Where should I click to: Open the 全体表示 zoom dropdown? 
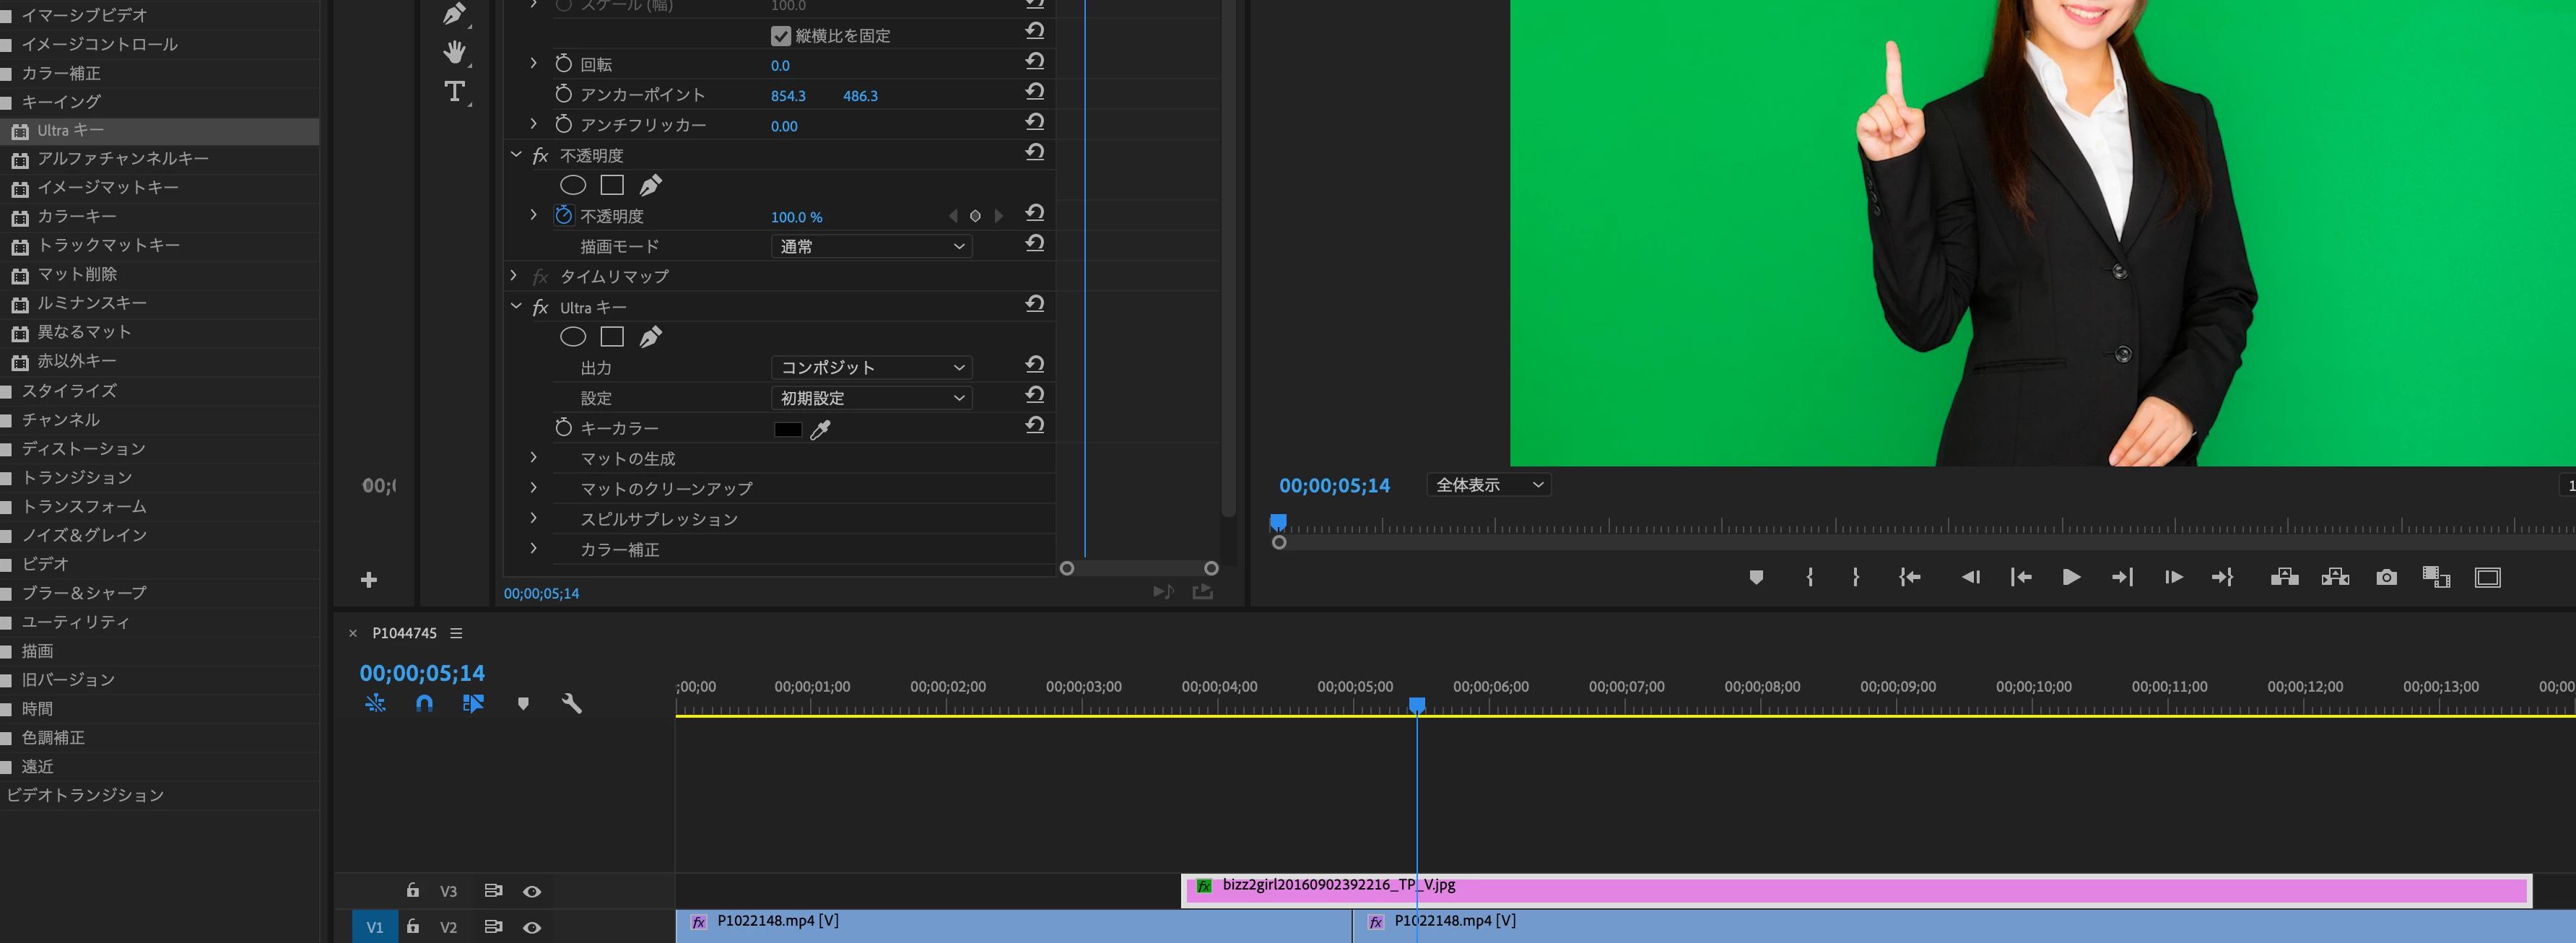(1488, 485)
